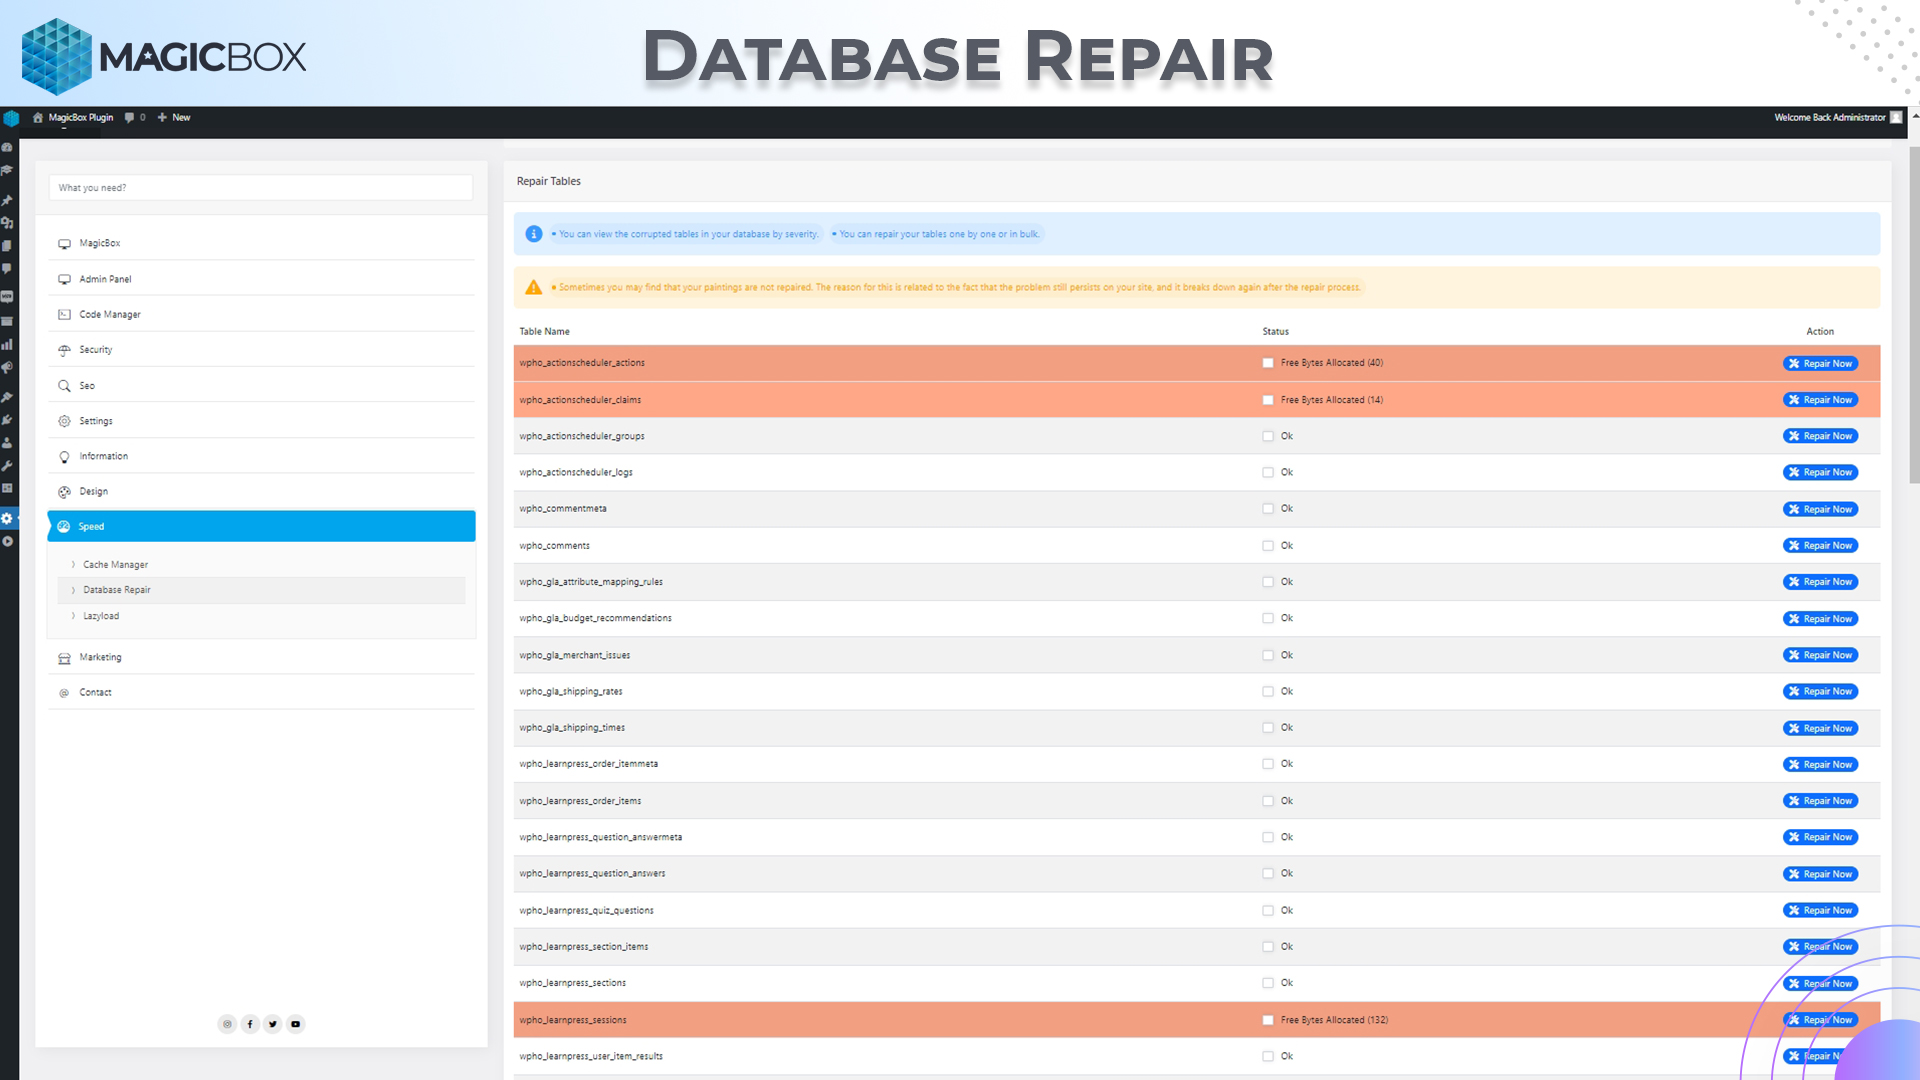Repair Now for wpho_learnpress_order_items
This screenshot has height=1080, width=1920.
(1820, 801)
